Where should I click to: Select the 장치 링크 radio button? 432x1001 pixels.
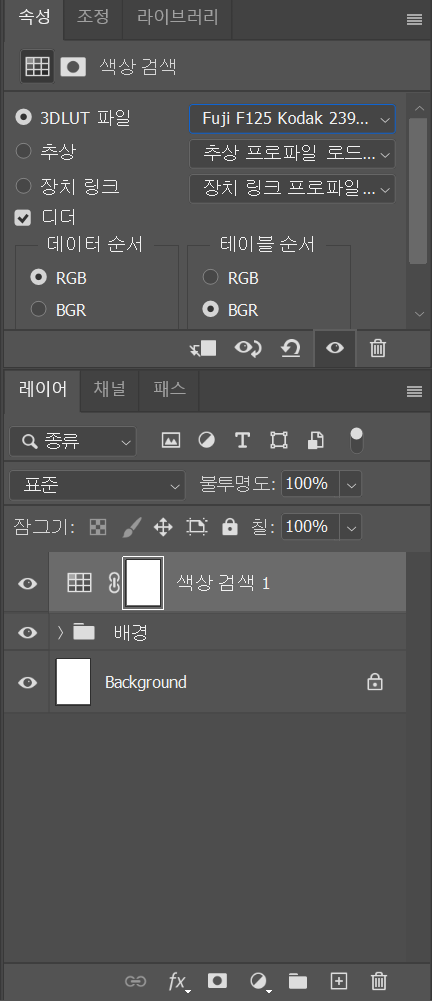tap(24, 186)
